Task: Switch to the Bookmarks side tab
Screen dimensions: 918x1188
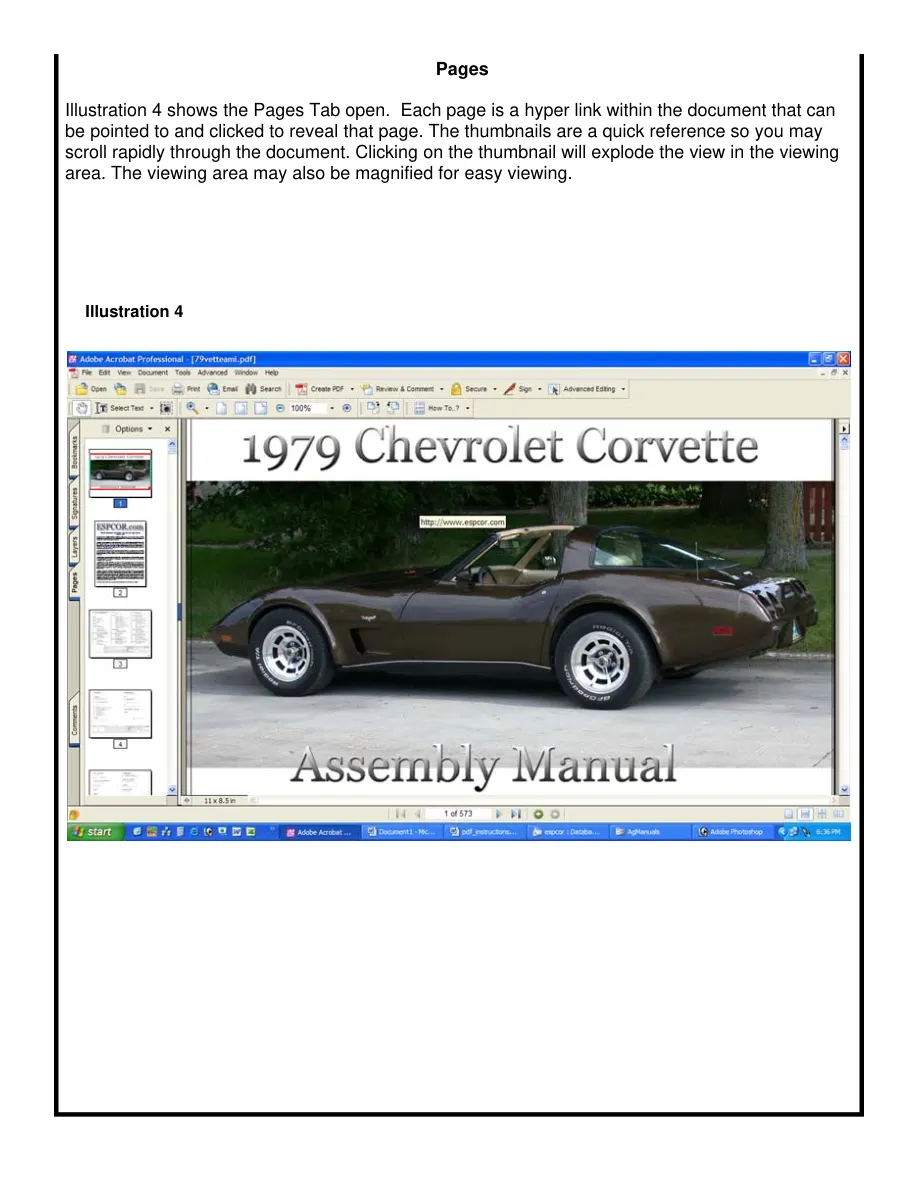Action: point(74,454)
